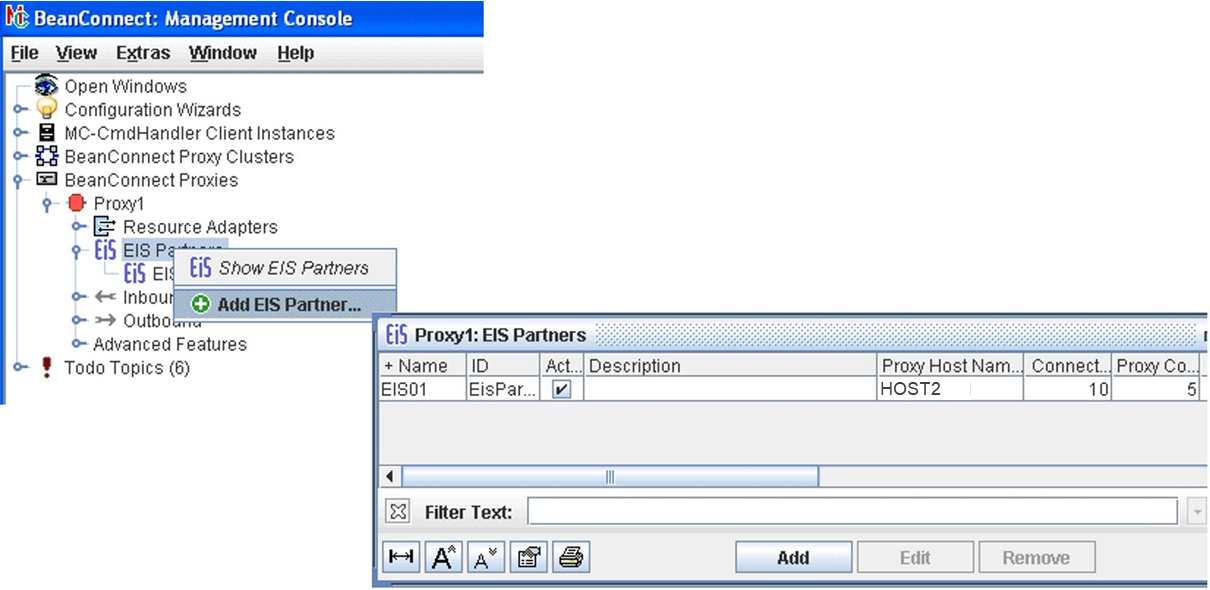This screenshot has width=1210, height=590.
Task: Select the Advanced Features tree item
Action: 170,344
